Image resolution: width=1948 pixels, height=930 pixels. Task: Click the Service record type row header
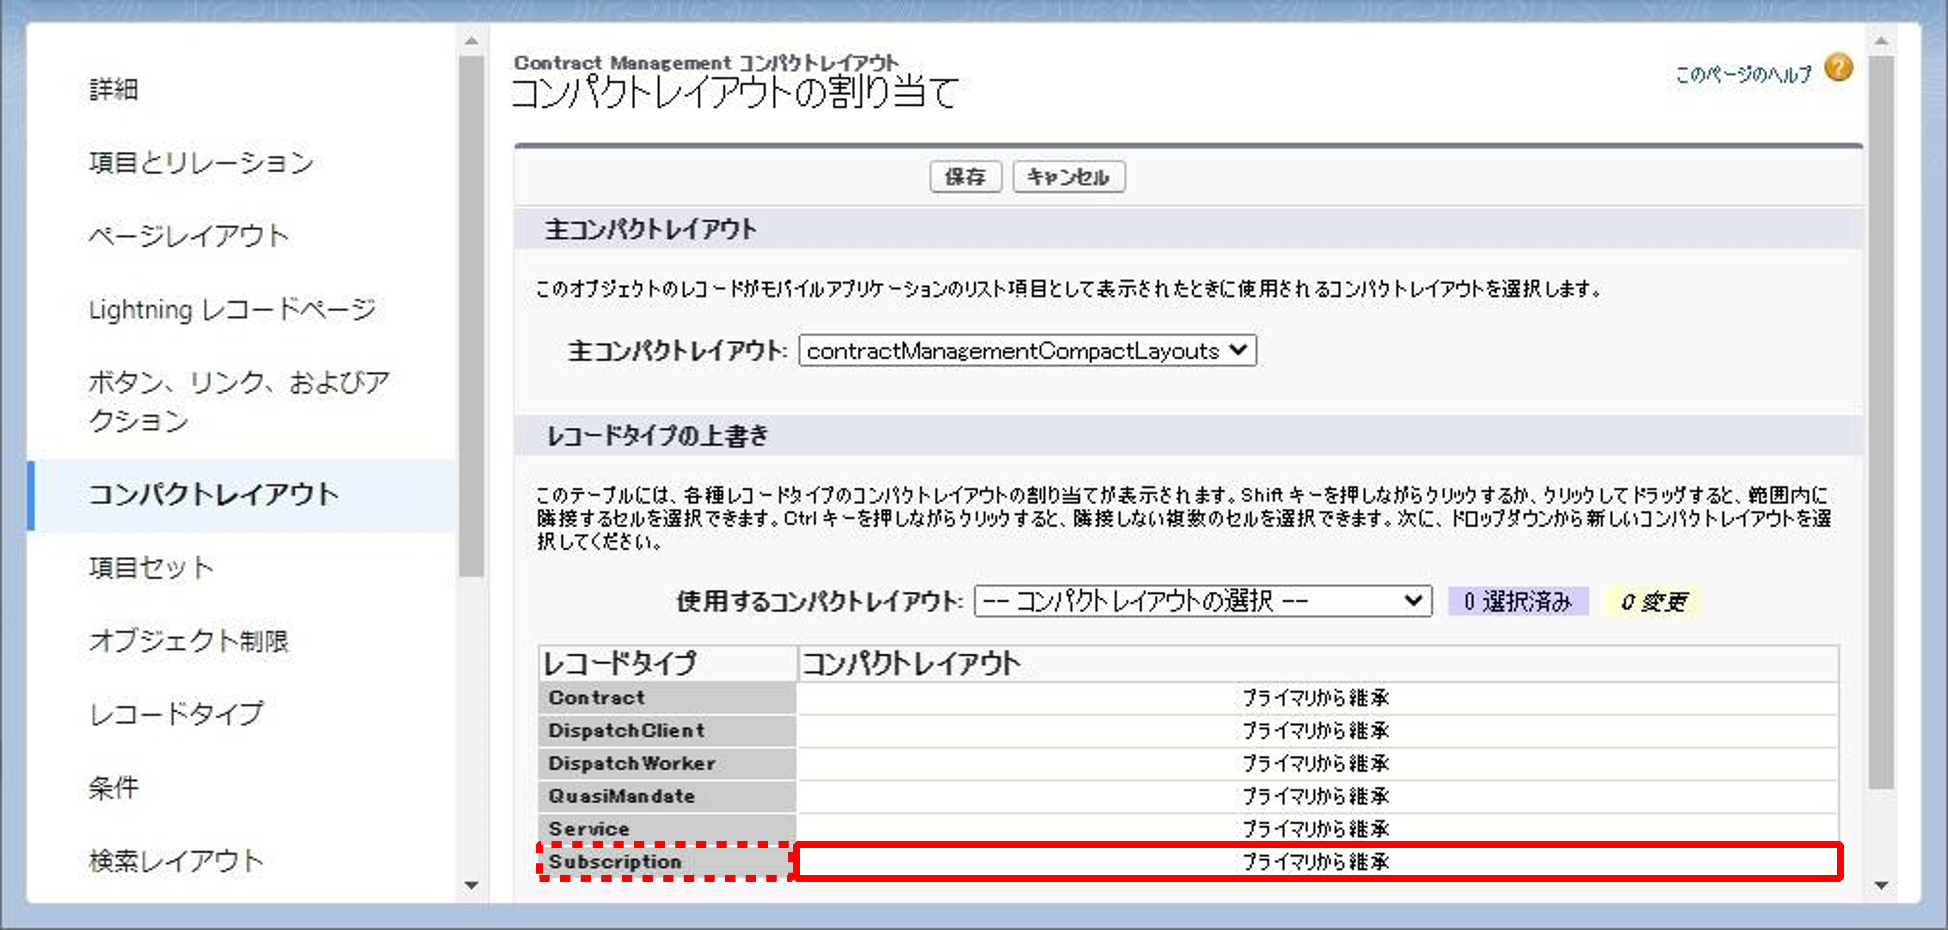pos(666,829)
